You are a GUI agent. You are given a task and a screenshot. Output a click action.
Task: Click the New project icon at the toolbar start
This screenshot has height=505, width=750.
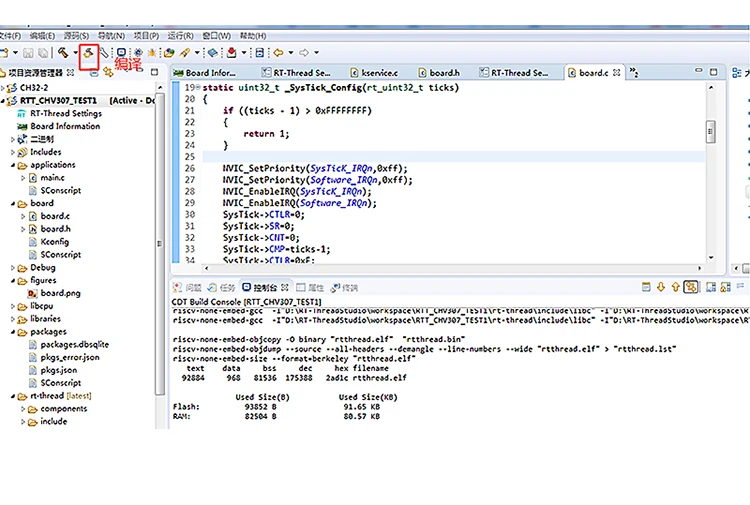pos(4,53)
